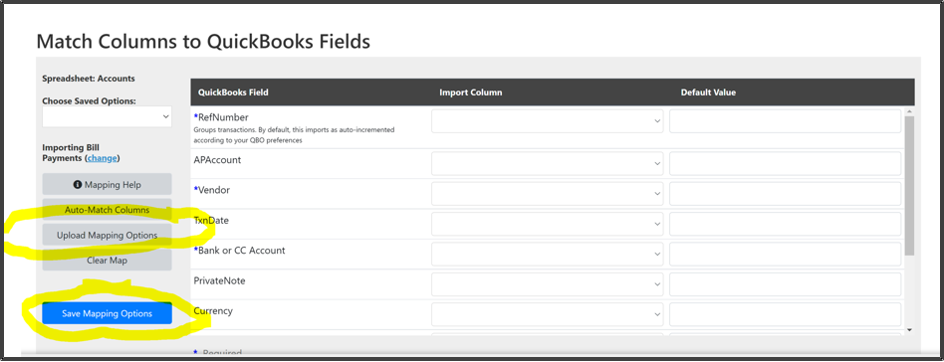Click the scrollbar down arrow
944x362 pixels.
point(909,329)
